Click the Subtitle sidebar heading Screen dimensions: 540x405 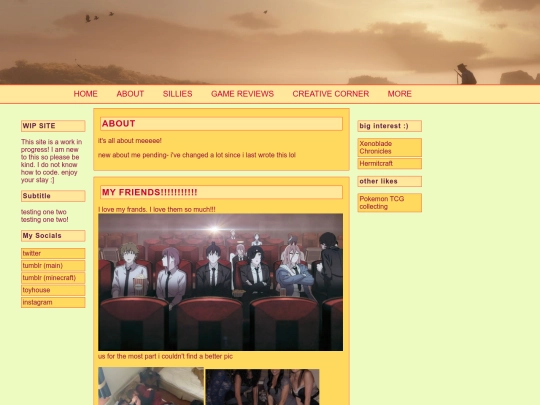[53, 196]
